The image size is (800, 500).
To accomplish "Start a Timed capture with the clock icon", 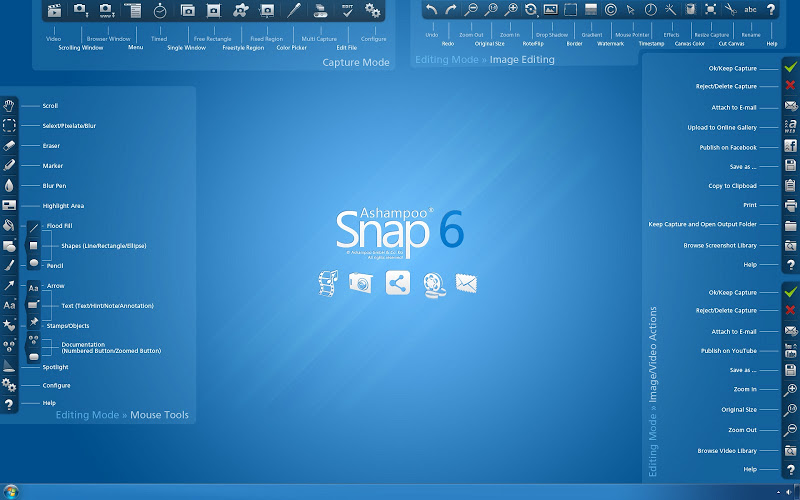I will (x=160, y=10).
